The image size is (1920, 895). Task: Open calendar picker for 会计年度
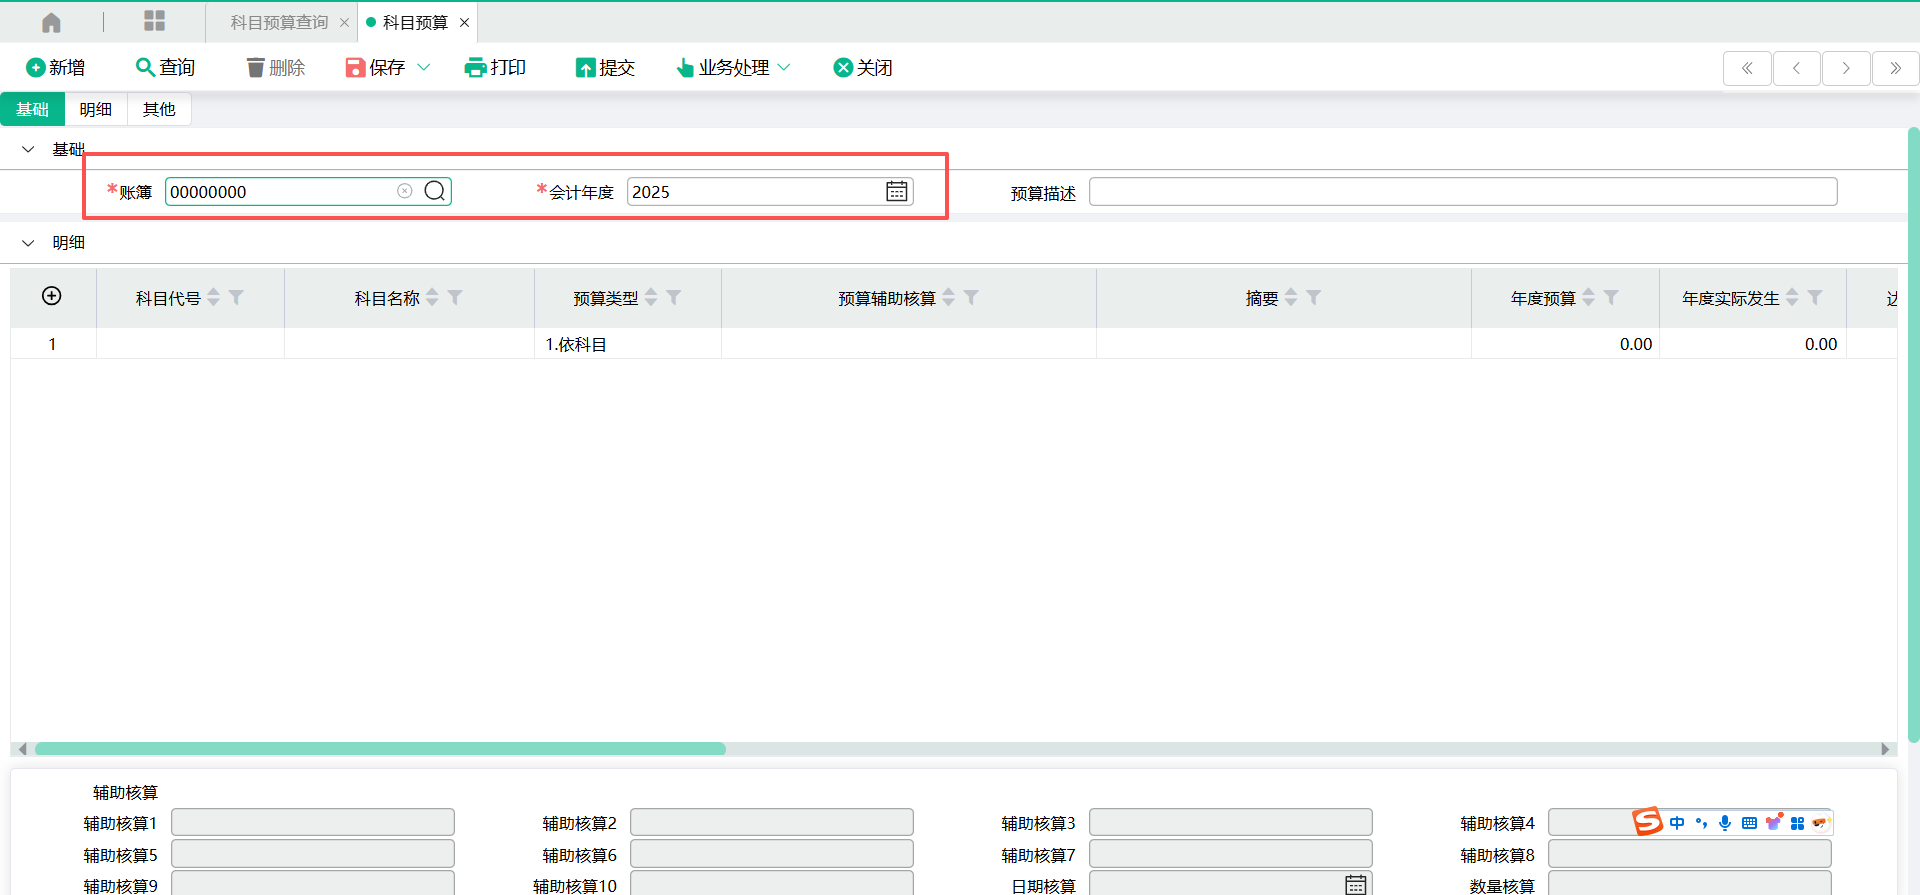pyautogui.click(x=896, y=191)
